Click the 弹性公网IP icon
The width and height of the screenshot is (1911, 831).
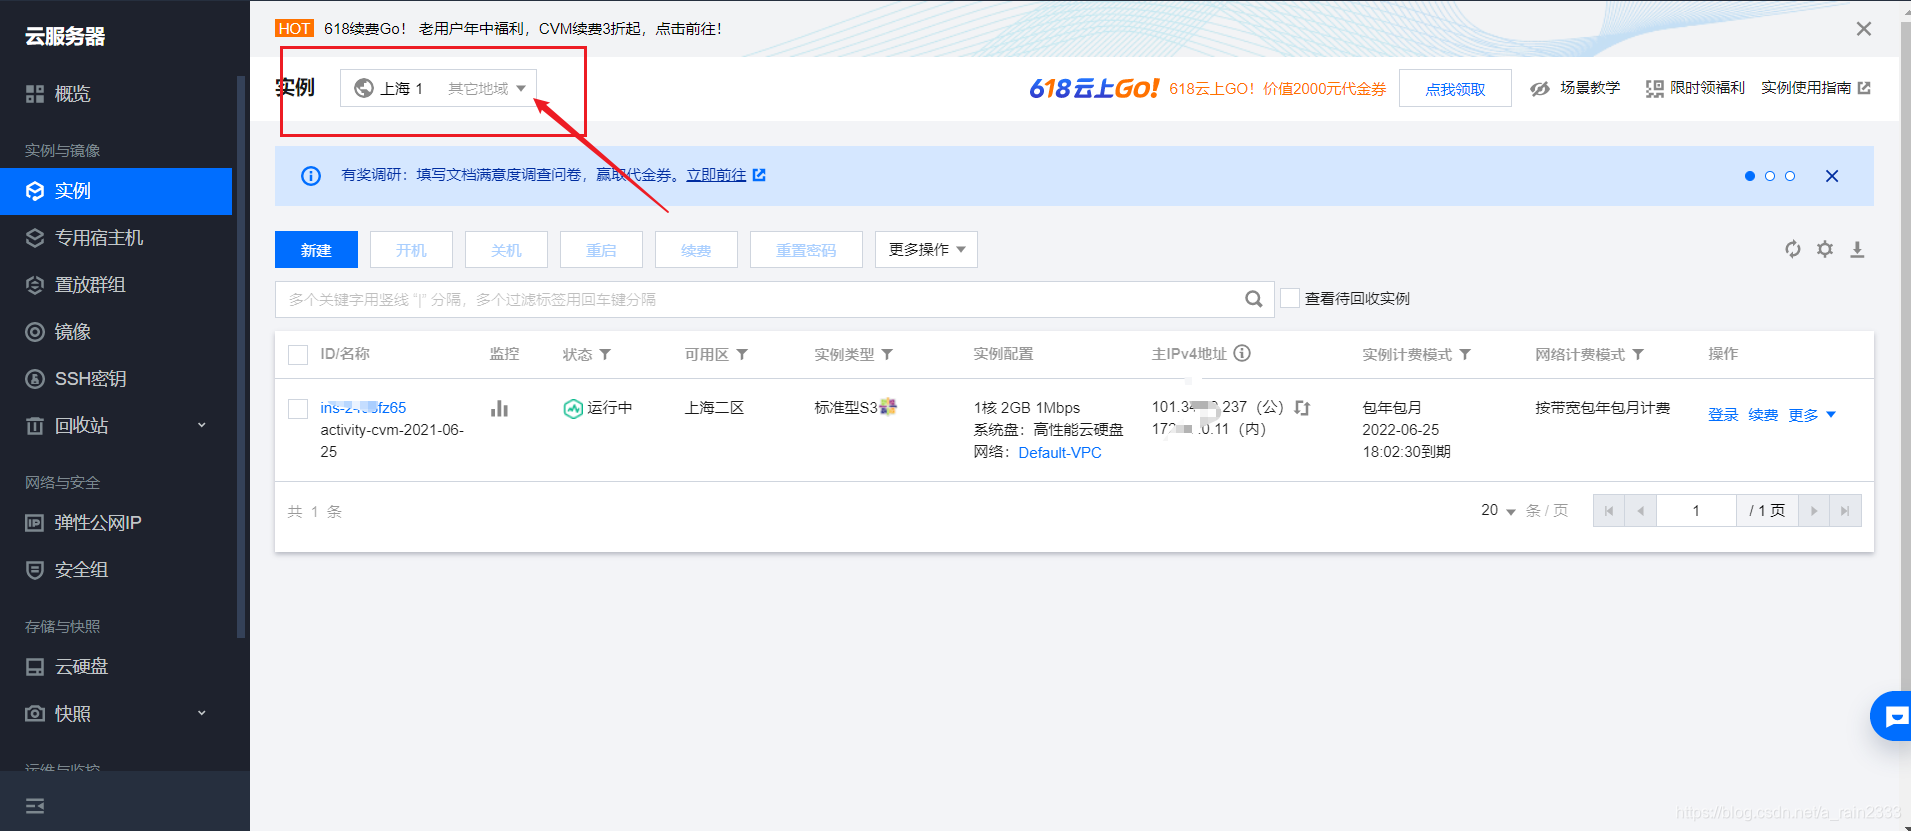tap(35, 523)
